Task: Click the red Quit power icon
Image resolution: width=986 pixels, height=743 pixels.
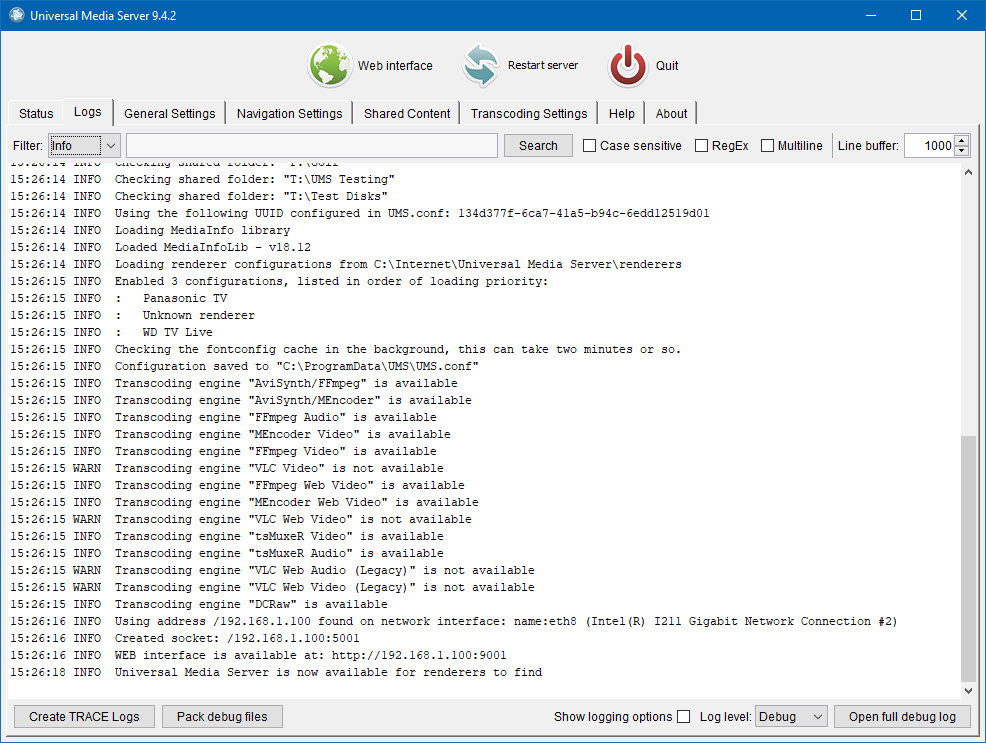Action: click(x=628, y=65)
